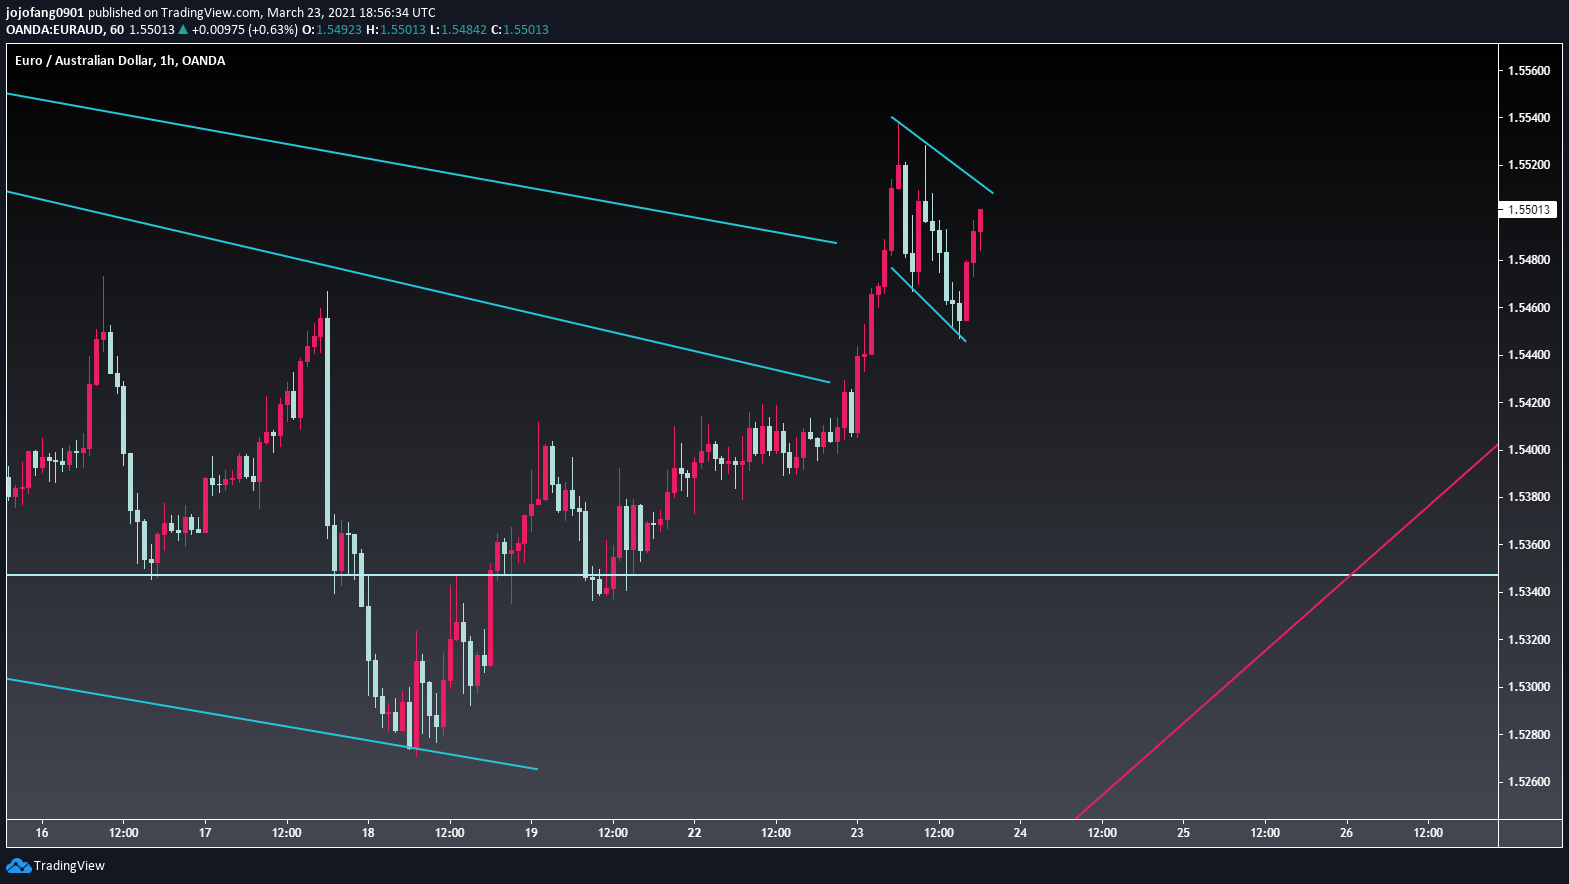Click the 12:00 label between 18 and 19

450,832
